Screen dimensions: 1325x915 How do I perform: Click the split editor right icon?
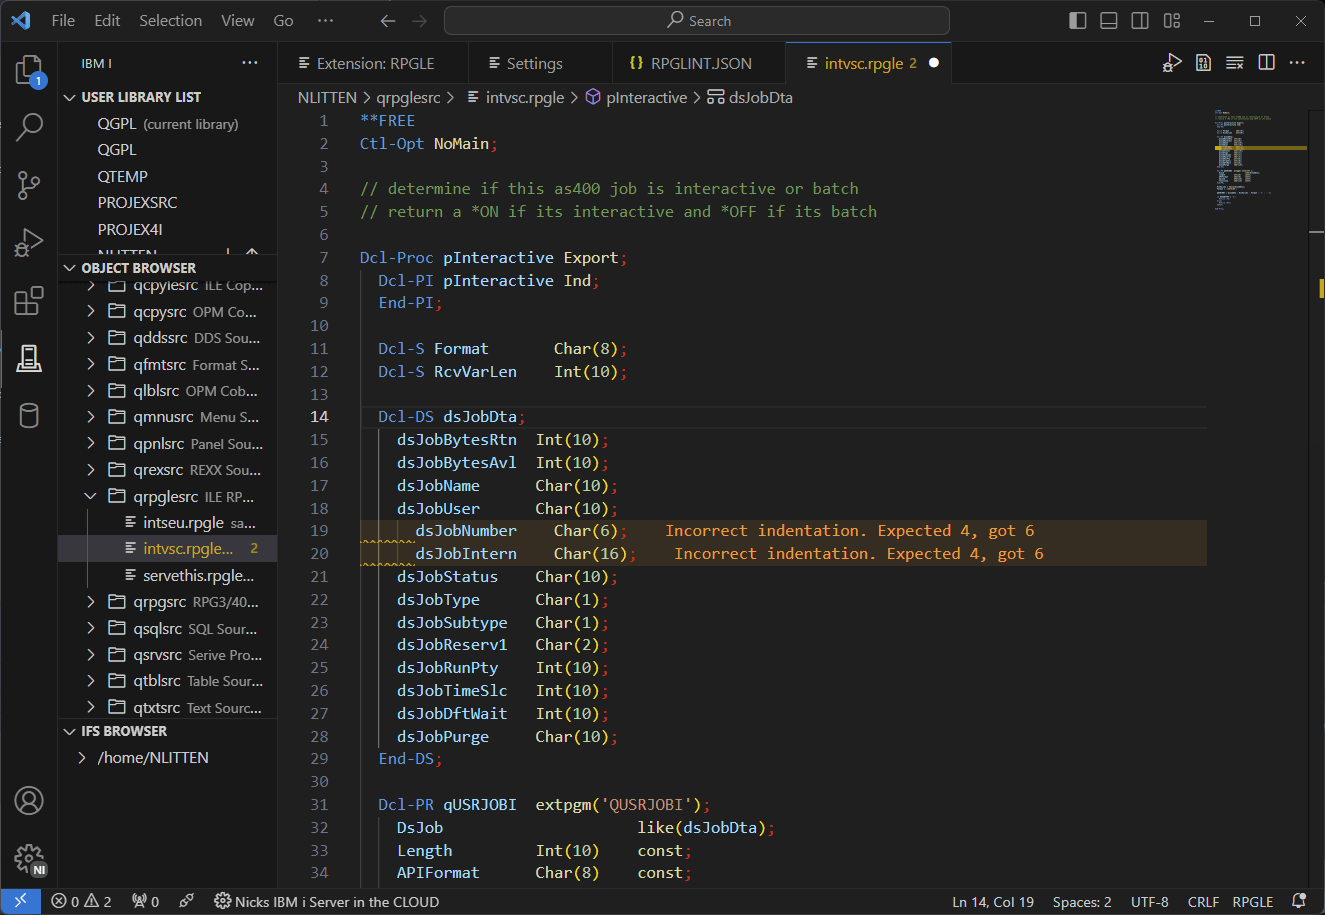pyautogui.click(x=1266, y=63)
